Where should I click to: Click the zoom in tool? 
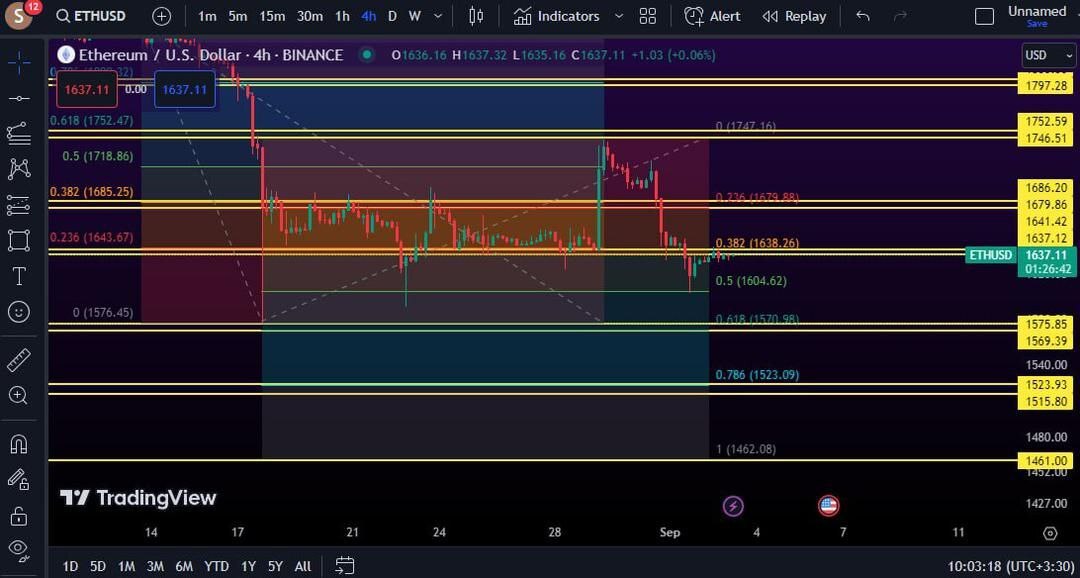click(19, 395)
